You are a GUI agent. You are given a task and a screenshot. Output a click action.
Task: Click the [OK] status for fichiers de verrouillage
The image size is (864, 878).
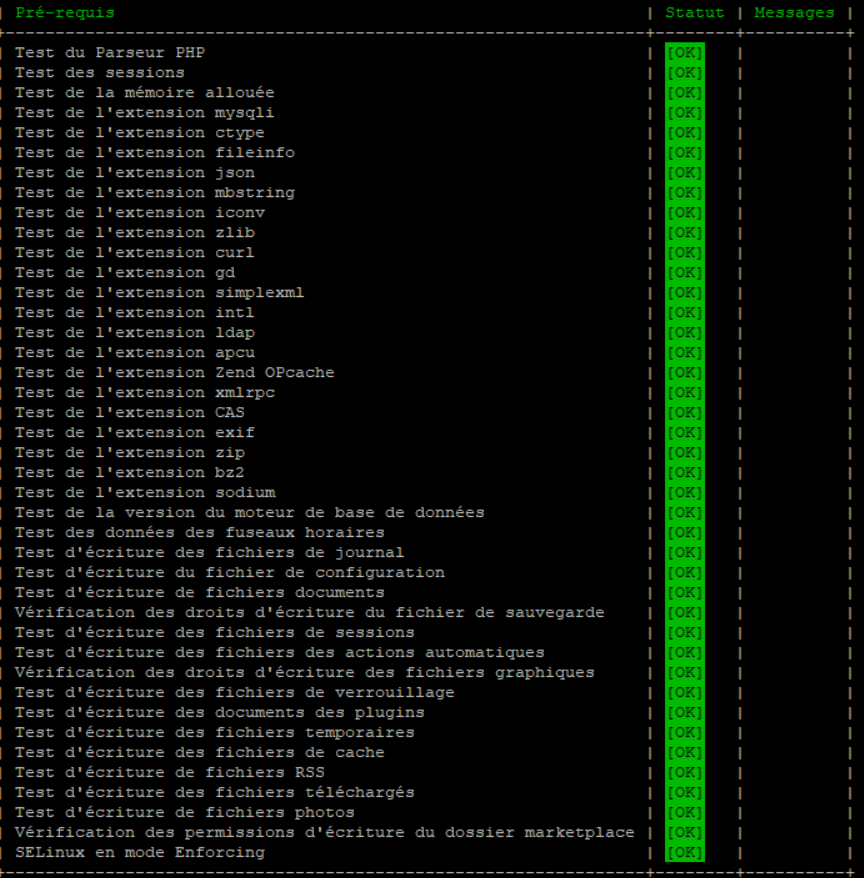[x=685, y=693]
